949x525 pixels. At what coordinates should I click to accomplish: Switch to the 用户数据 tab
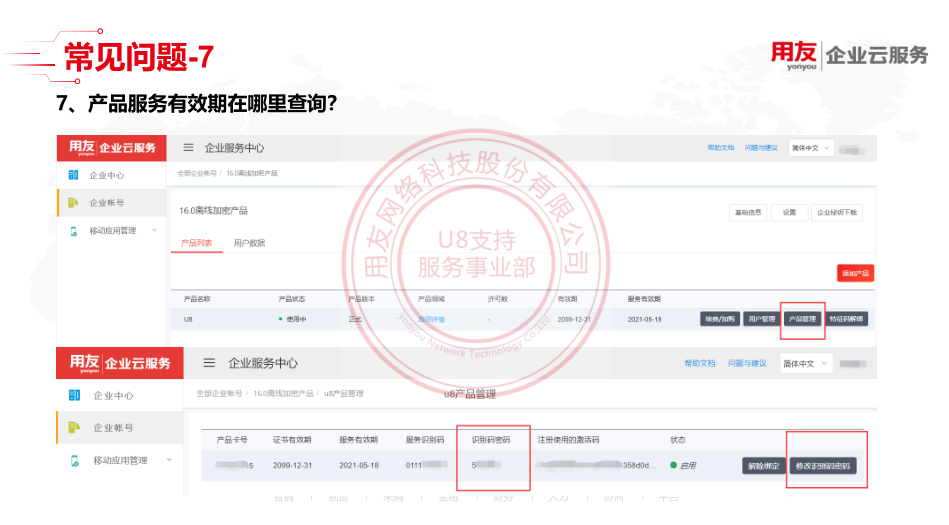[249, 243]
